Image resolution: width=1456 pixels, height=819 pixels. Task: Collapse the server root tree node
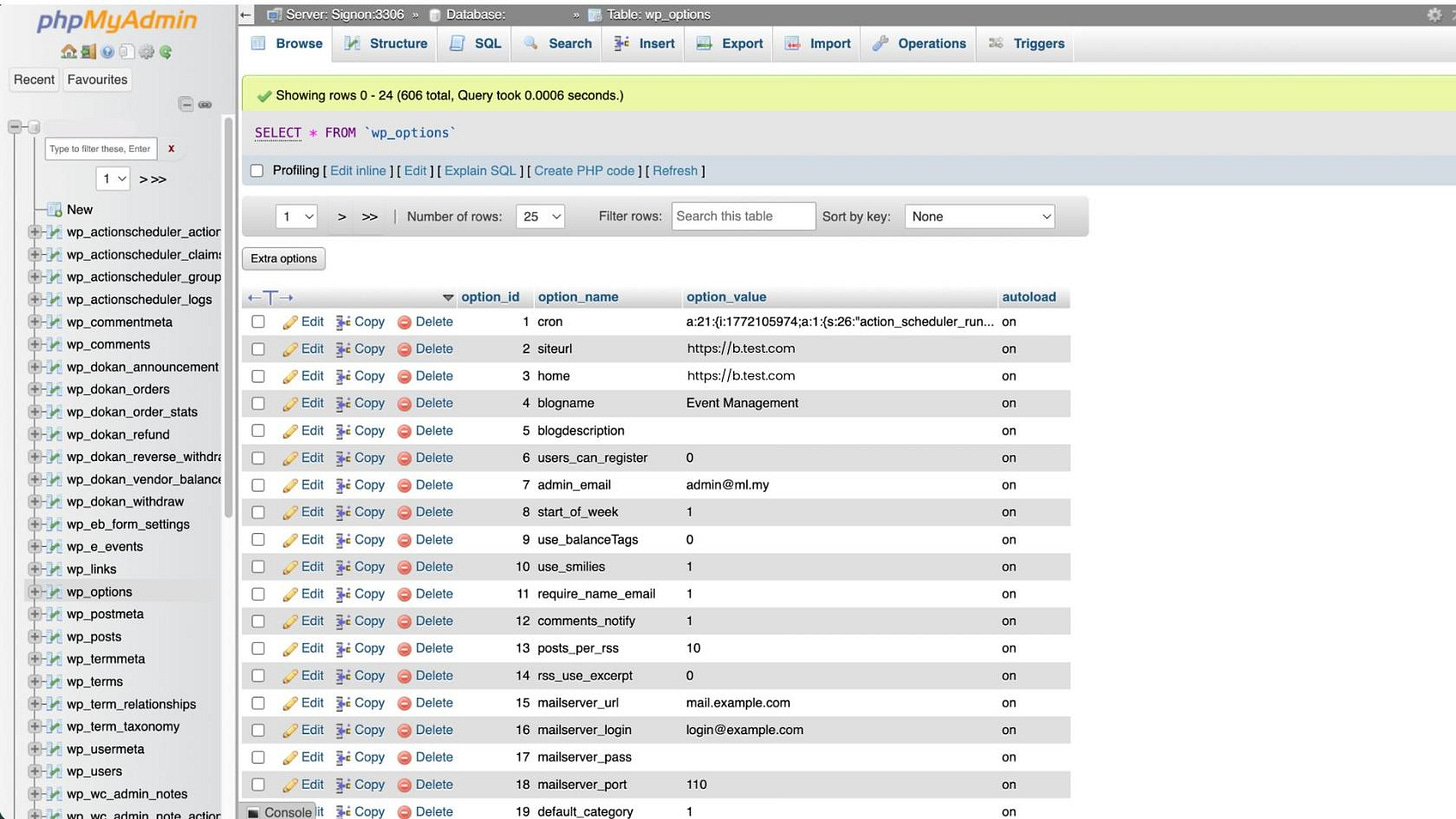point(15,127)
